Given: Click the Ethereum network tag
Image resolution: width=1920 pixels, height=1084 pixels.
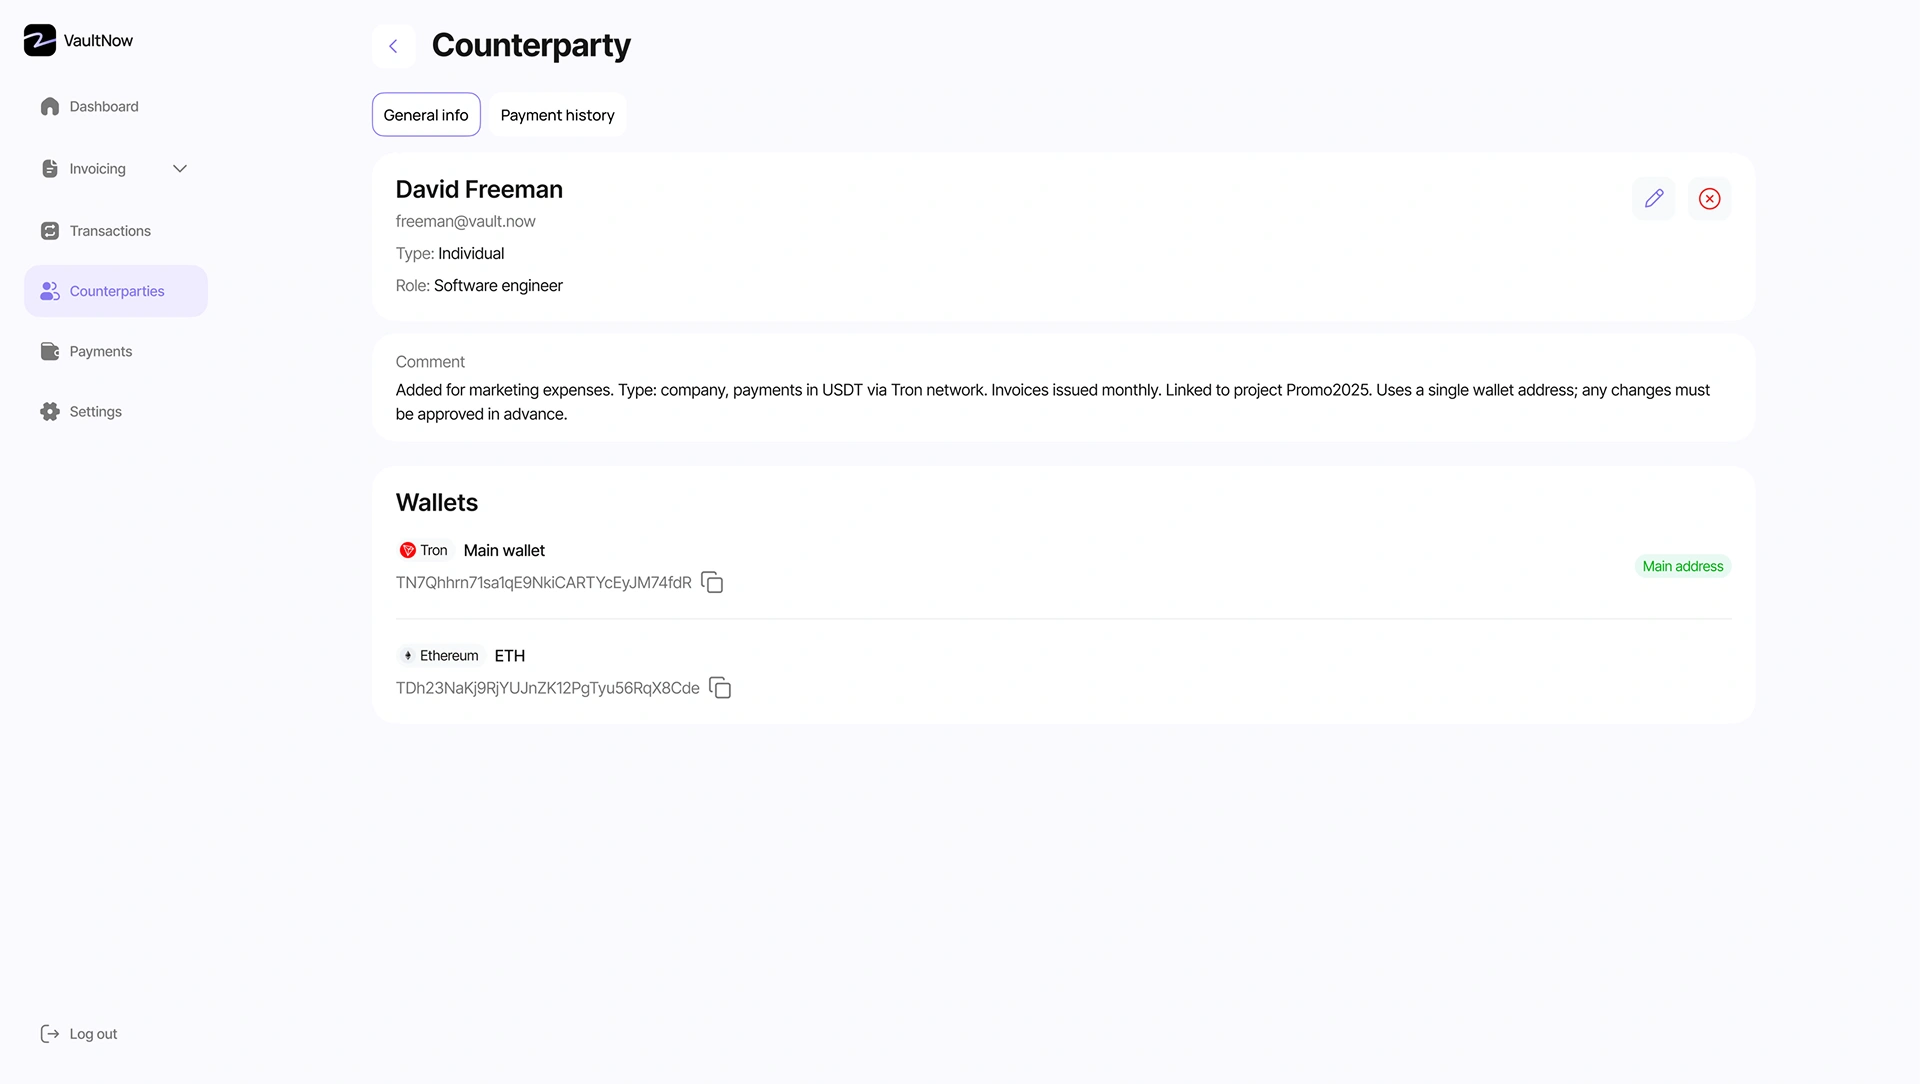Looking at the screenshot, I should pos(440,656).
